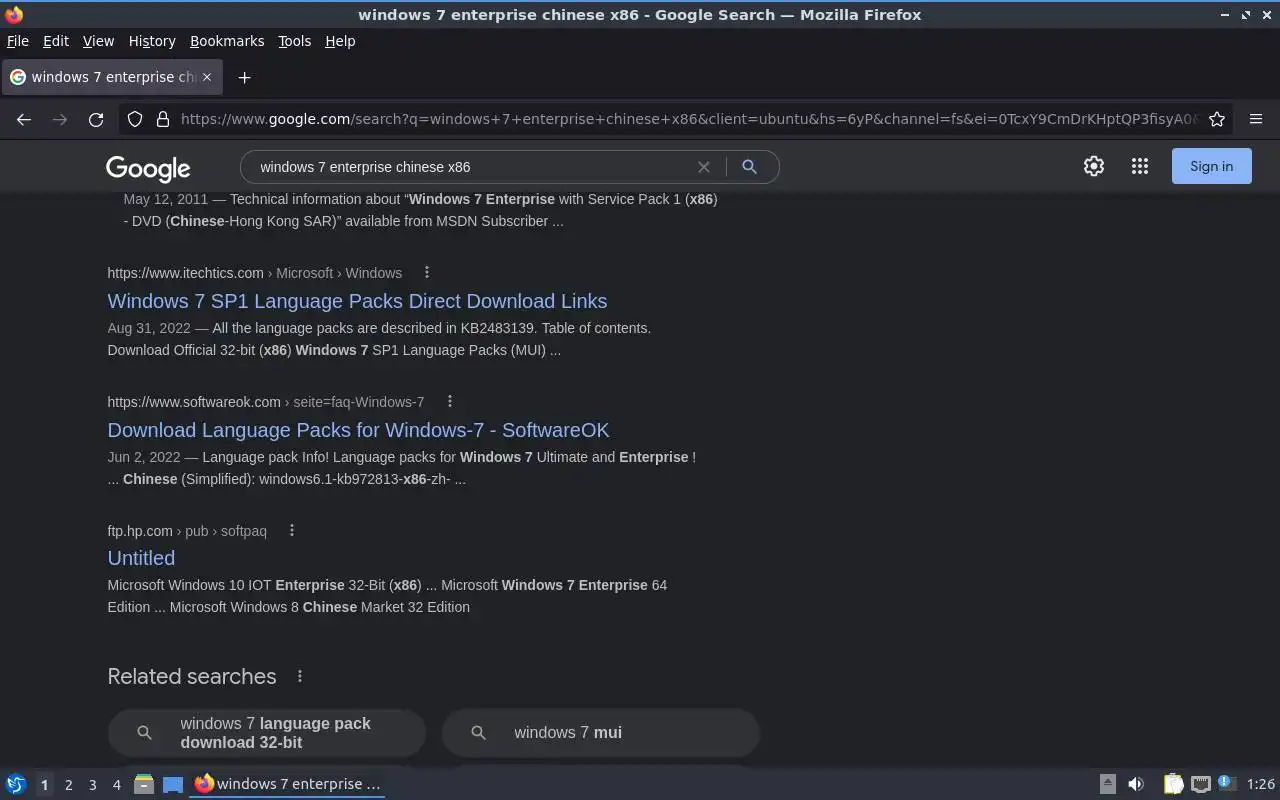1280x800 pixels.
Task: Click the Related searches heading
Action: click(192, 676)
